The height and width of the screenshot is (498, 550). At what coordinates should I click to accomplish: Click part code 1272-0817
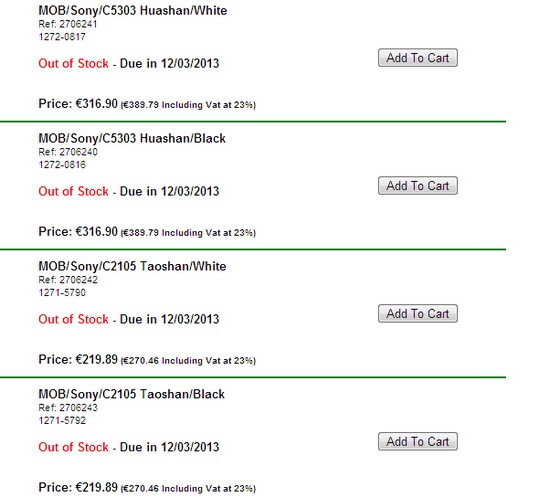(x=62, y=37)
